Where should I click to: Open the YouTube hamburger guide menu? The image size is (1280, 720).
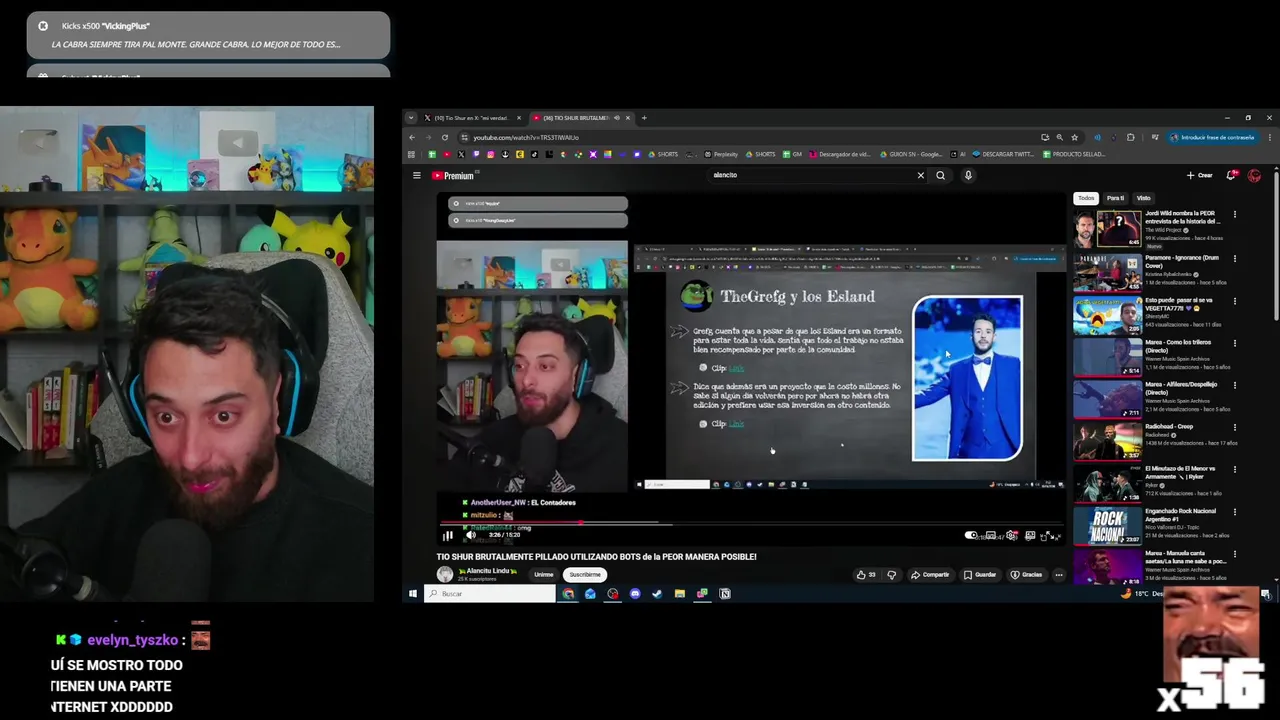[x=417, y=175]
